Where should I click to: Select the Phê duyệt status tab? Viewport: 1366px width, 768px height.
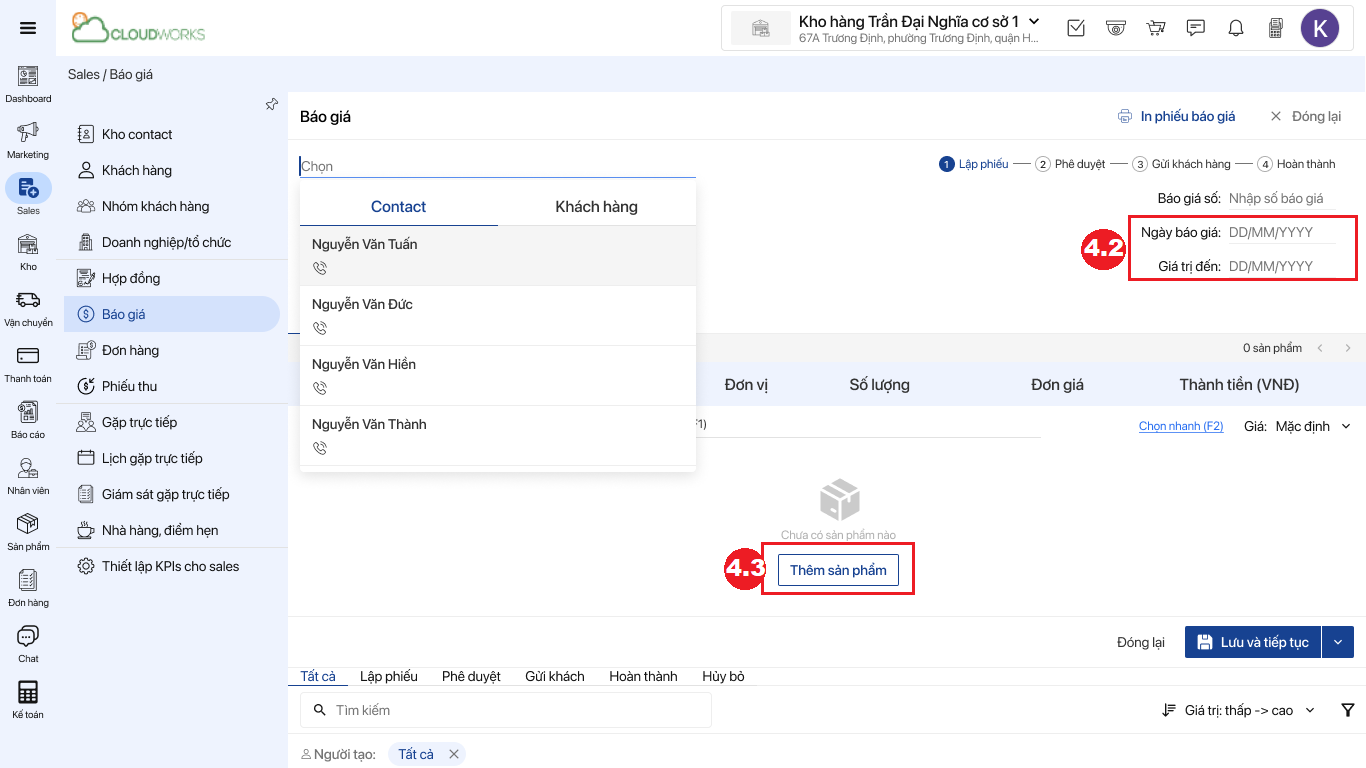coord(471,676)
